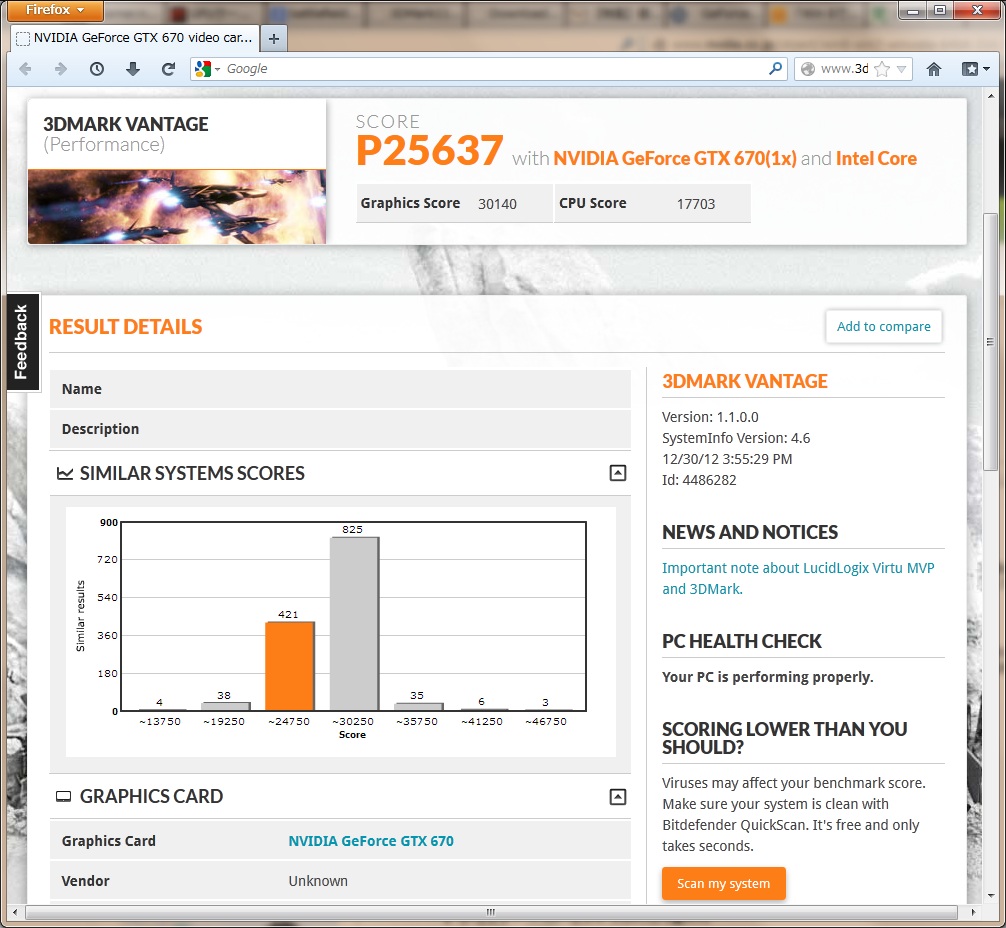Open the Firefox application menu button
This screenshot has height=928, width=1006.
pyautogui.click(x=55, y=10)
